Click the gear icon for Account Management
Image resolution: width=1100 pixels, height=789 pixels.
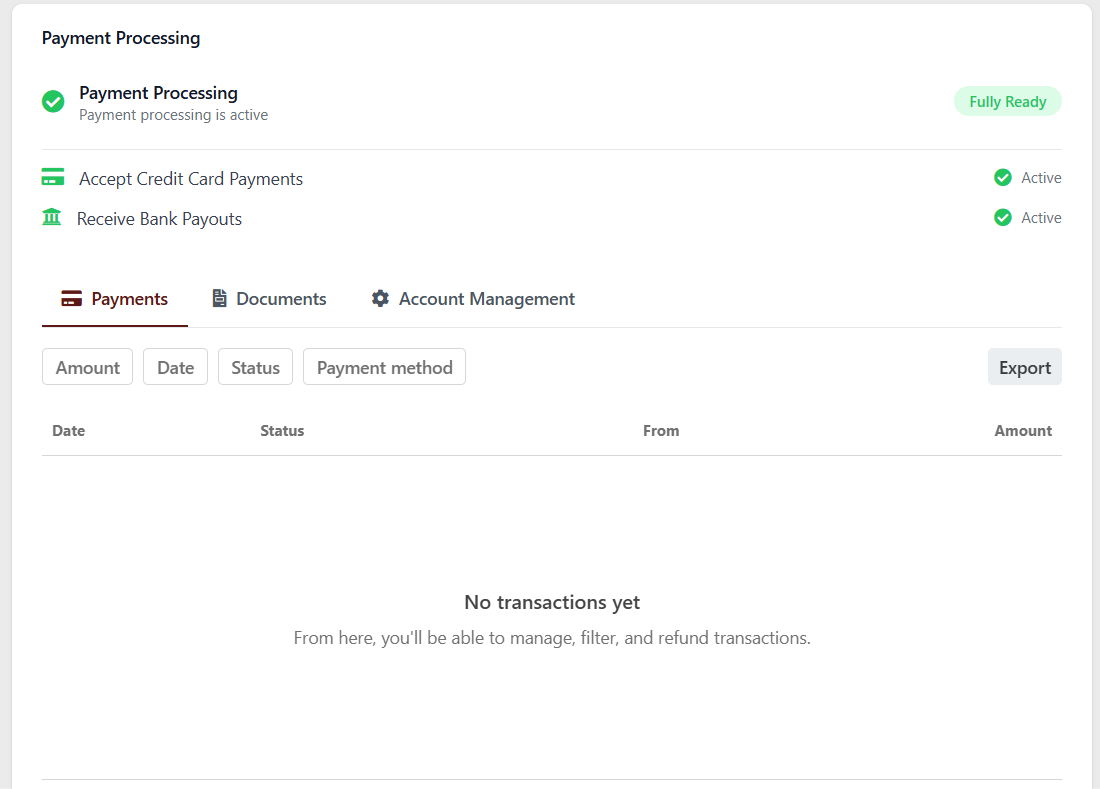coord(380,299)
